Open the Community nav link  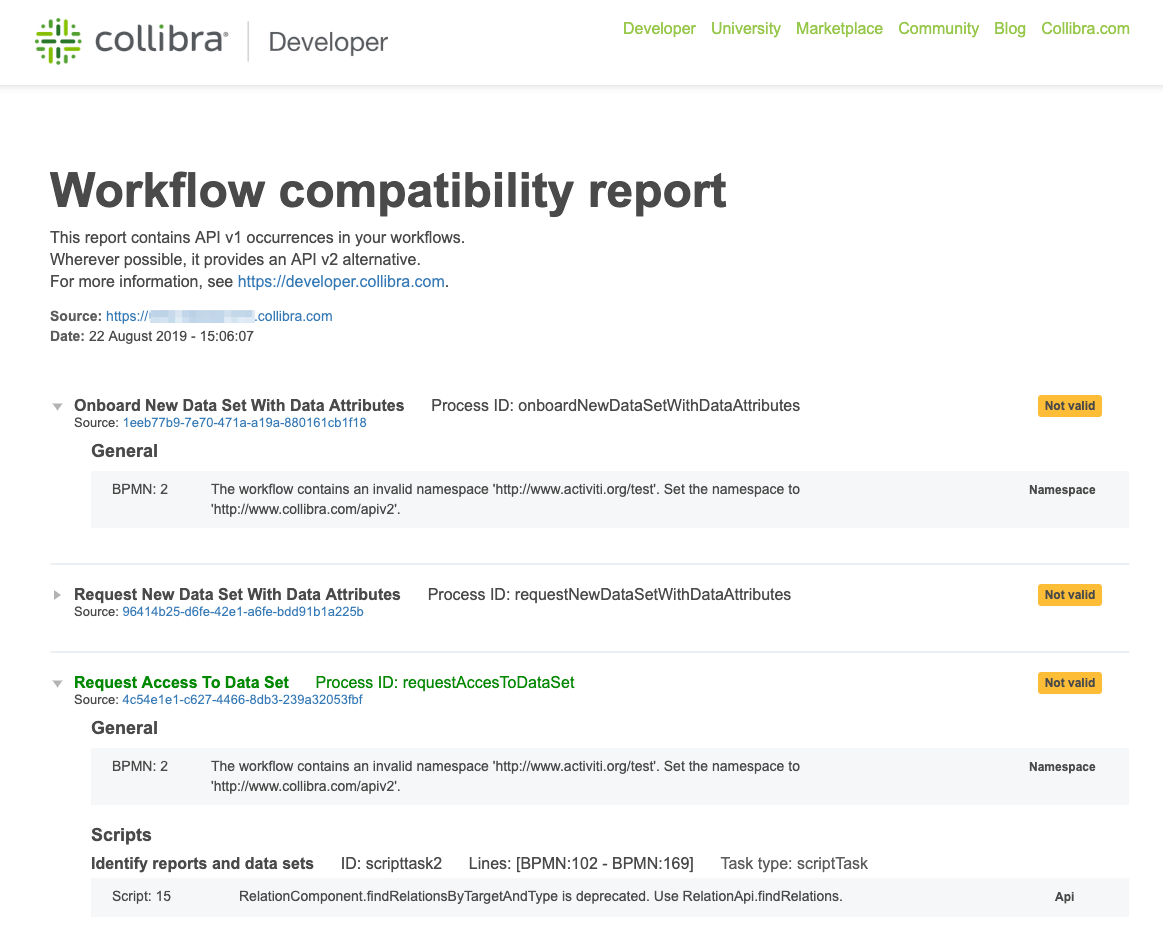(x=938, y=29)
